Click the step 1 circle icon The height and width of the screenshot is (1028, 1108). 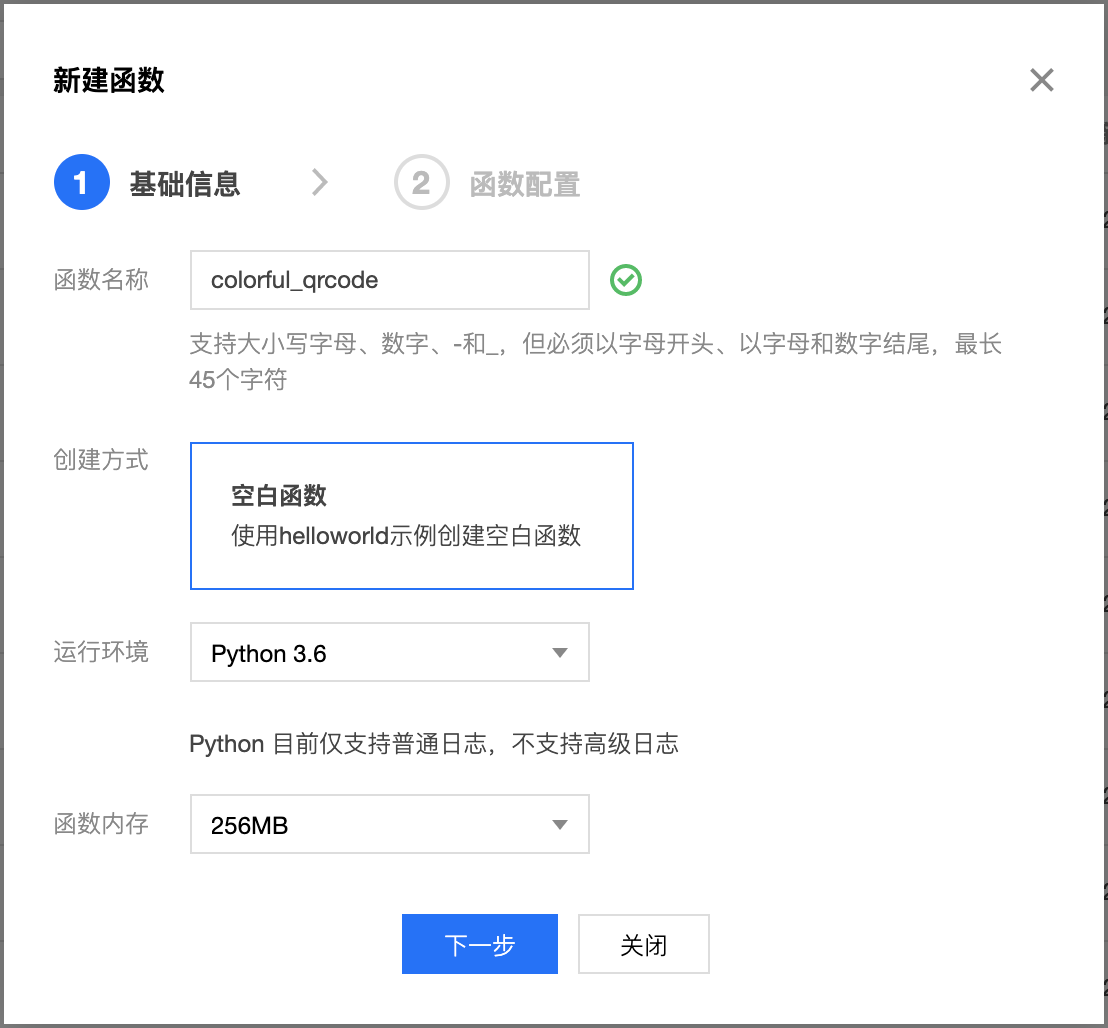point(81,182)
